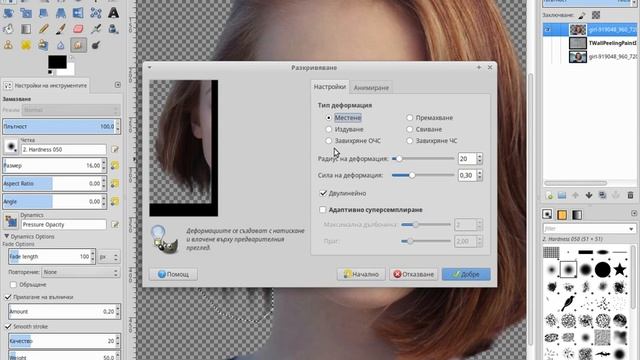This screenshot has height=360, width=640.
Task: Open the tool options tab menu
Action: coord(118,85)
